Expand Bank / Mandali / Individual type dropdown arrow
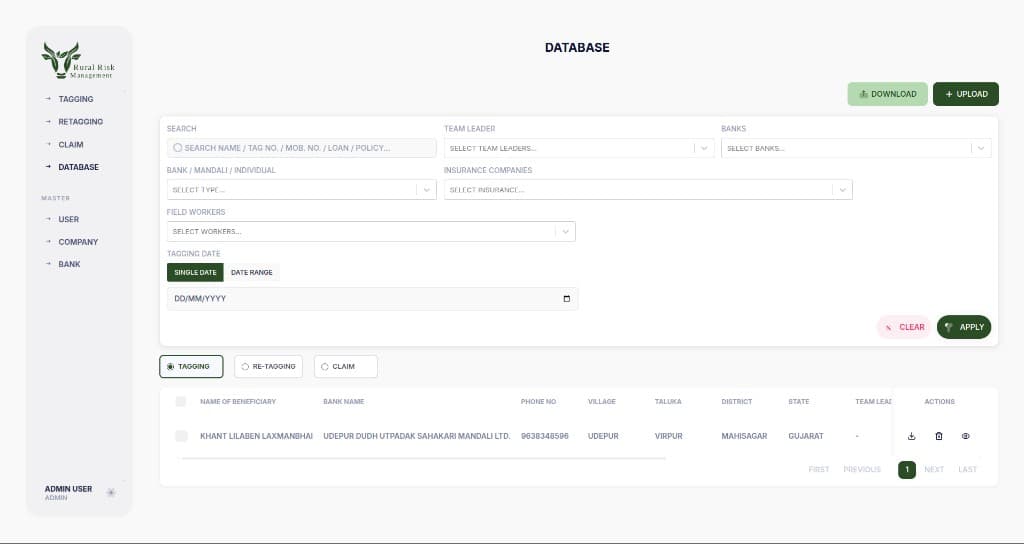The width and height of the screenshot is (1024, 544). [426, 190]
